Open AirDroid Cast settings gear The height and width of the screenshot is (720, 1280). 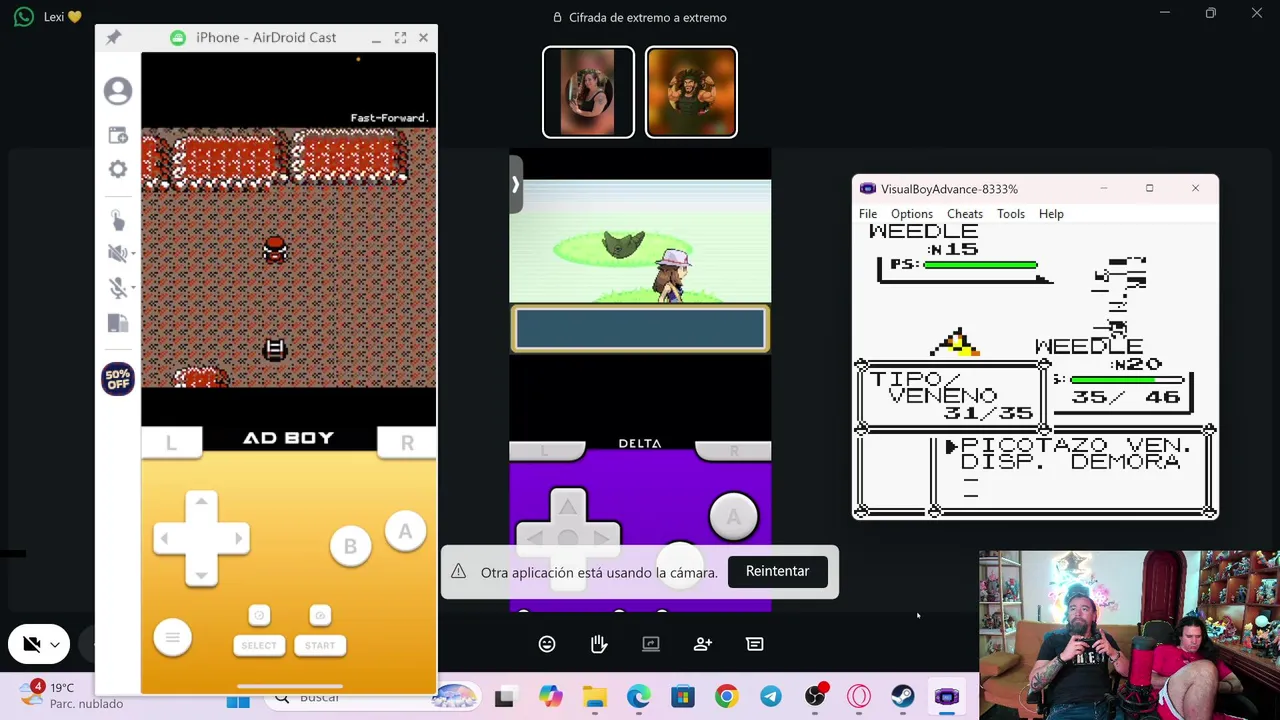click(118, 169)
